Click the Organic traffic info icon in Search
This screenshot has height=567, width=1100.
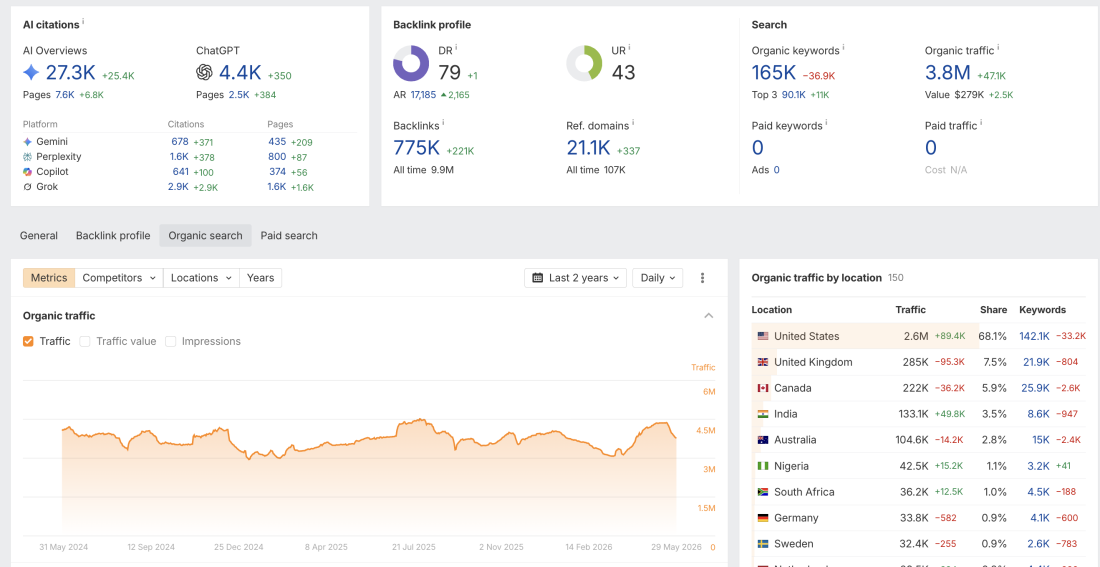(x=998, y=48)
